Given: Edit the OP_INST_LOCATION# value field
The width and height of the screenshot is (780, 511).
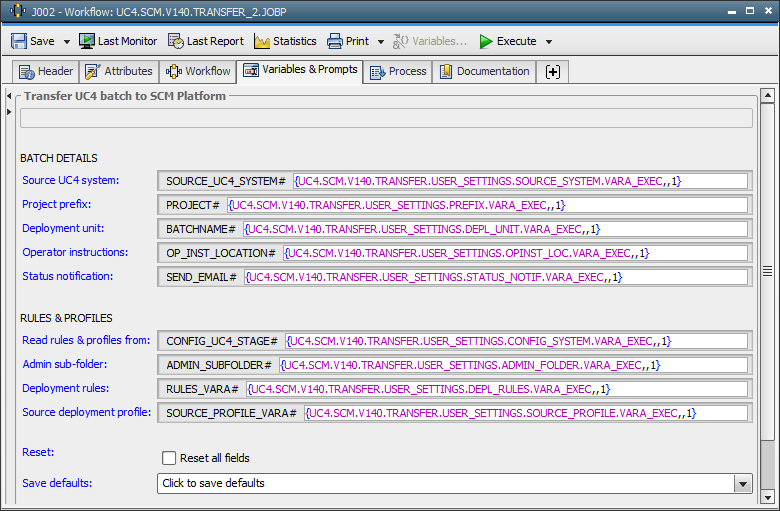Looking at the screenshot, I should 515,253.
